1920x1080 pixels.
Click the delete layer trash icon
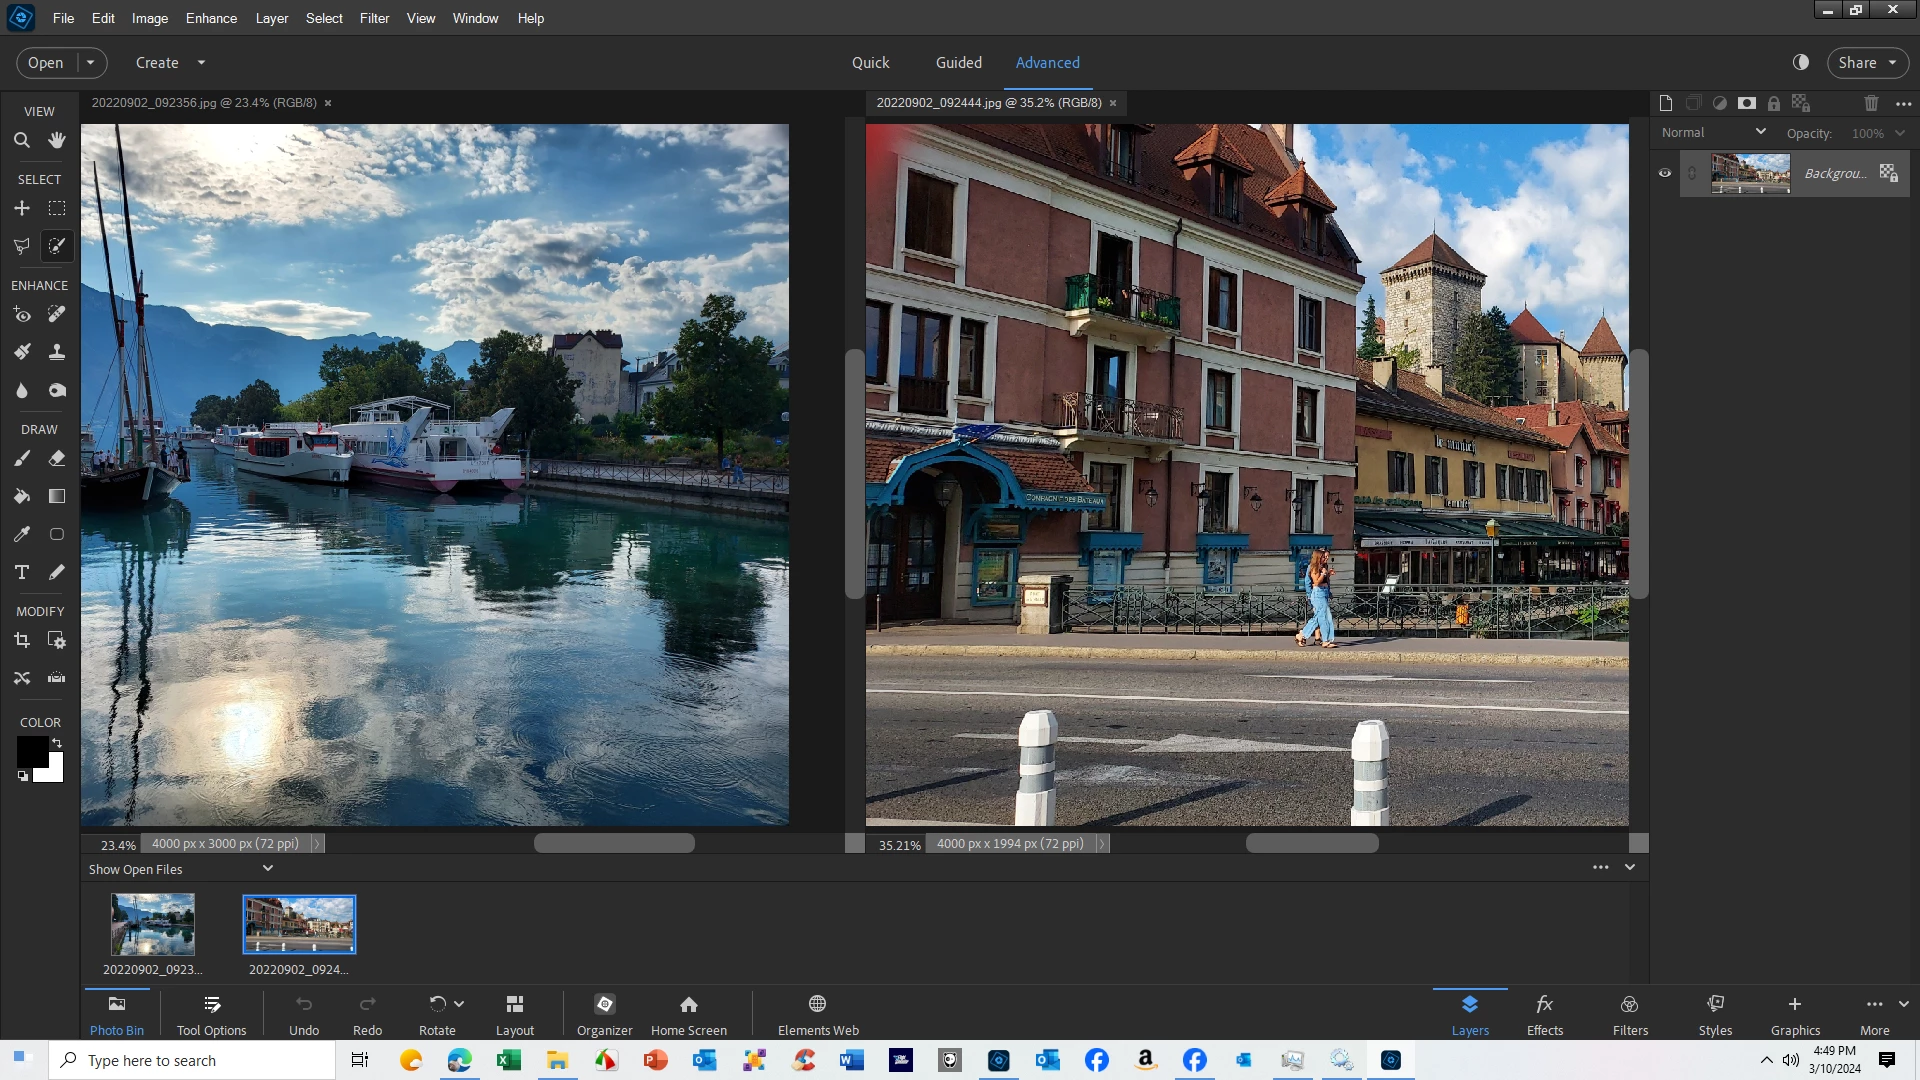click(1871, 103)
